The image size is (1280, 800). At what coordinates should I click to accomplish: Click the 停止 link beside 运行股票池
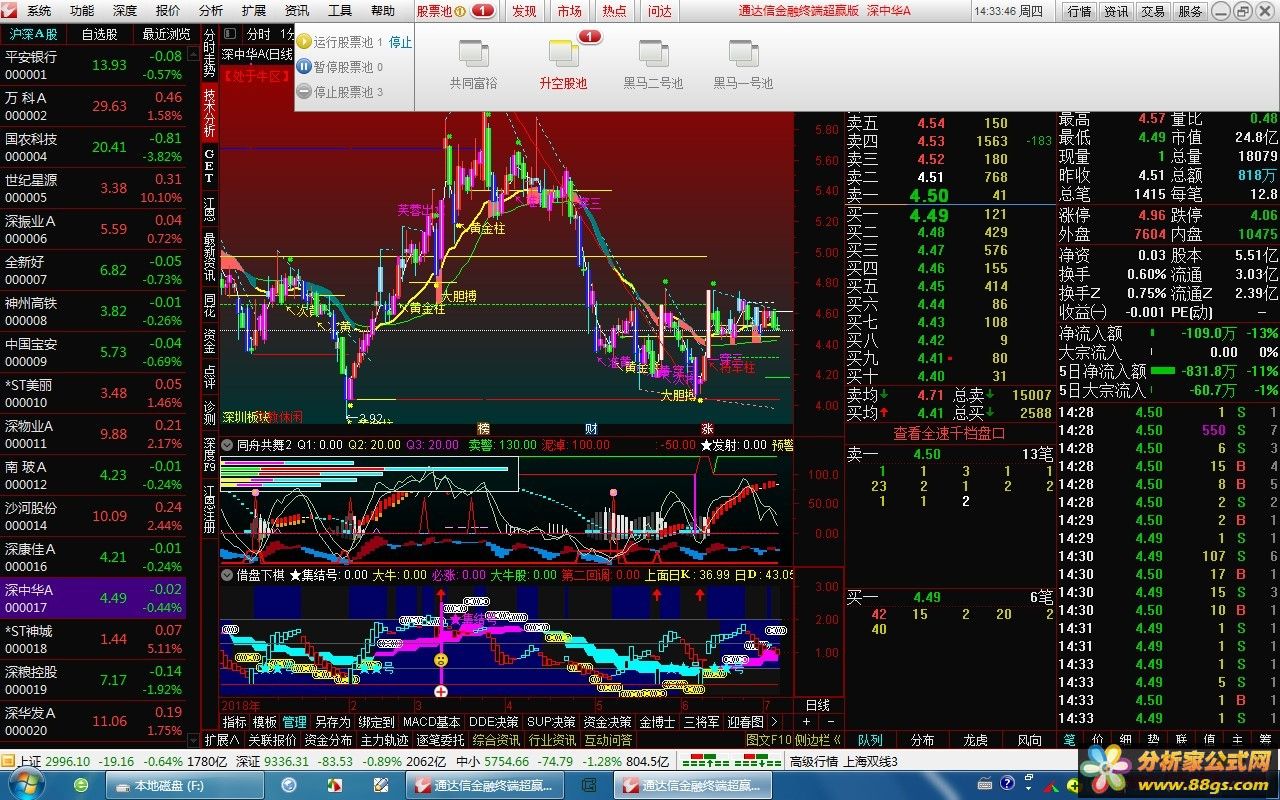tap(400, 42)
